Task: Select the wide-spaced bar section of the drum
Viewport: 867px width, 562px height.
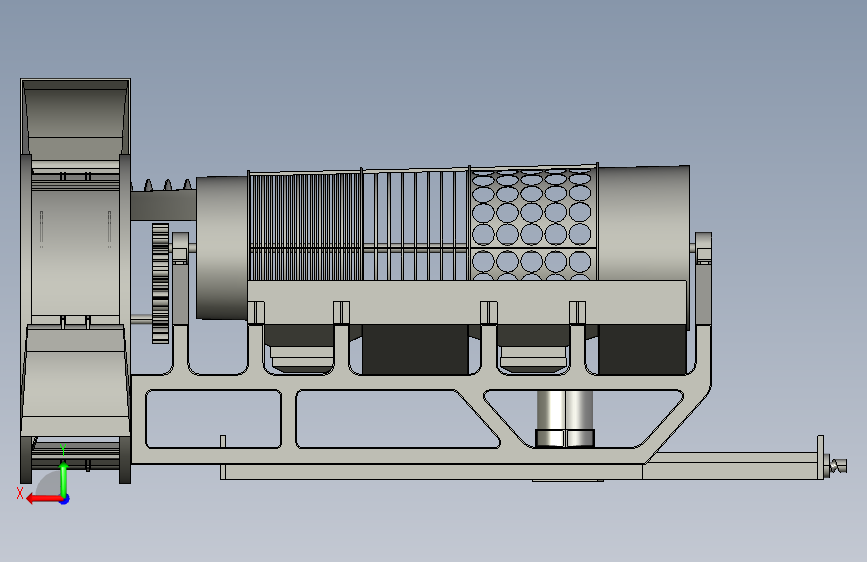Action: click(416, 224)
